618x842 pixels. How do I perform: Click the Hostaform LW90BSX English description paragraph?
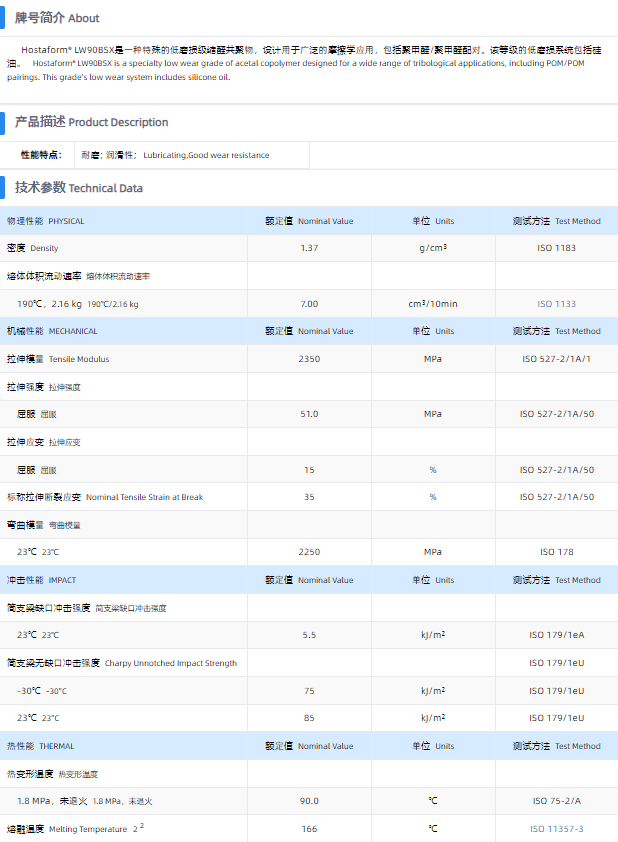pos(296,70)
